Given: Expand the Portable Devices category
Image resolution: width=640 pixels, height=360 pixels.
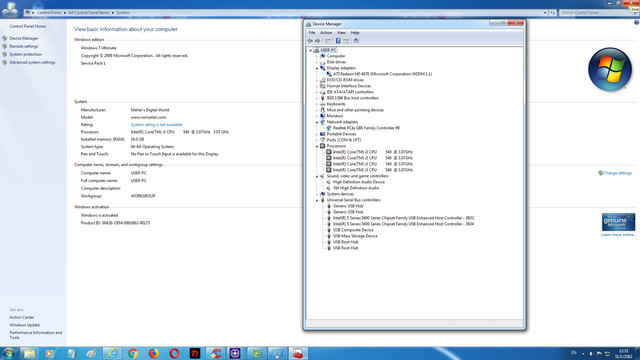Looking at the screenshot, I should [317, 134].
